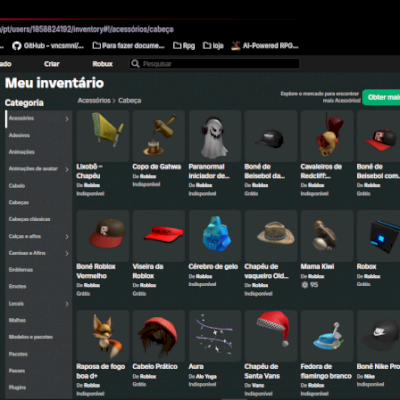Open the Nike creator link
This screenshot has height=400, width=400.
(x=369, y=377)
